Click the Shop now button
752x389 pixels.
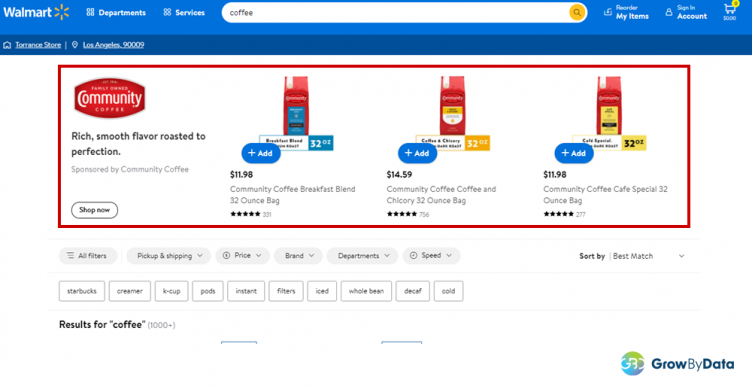tap(94, 210)
